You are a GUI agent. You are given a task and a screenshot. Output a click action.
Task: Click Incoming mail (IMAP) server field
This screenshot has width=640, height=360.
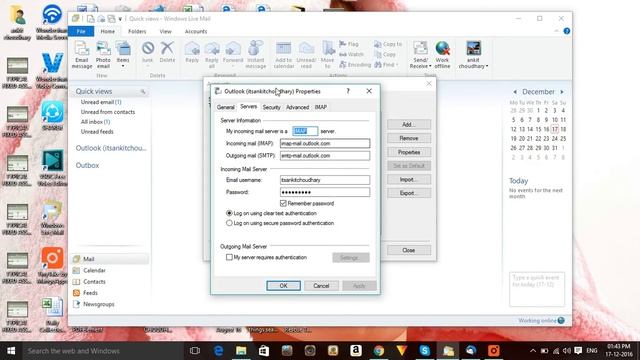pyautogui.click(x=325, y=143)
